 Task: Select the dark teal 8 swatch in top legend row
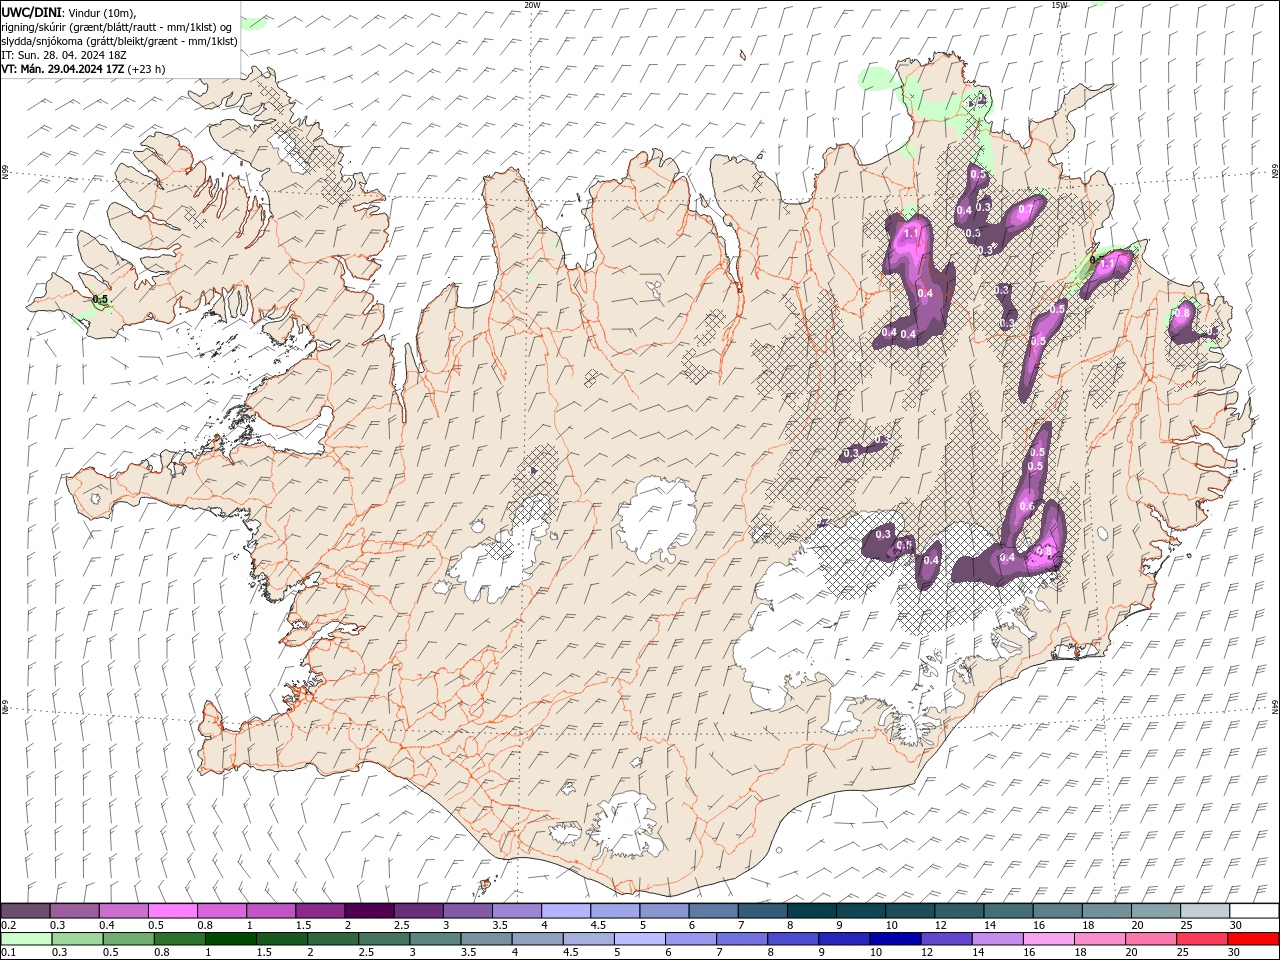(x=811, y=911)
